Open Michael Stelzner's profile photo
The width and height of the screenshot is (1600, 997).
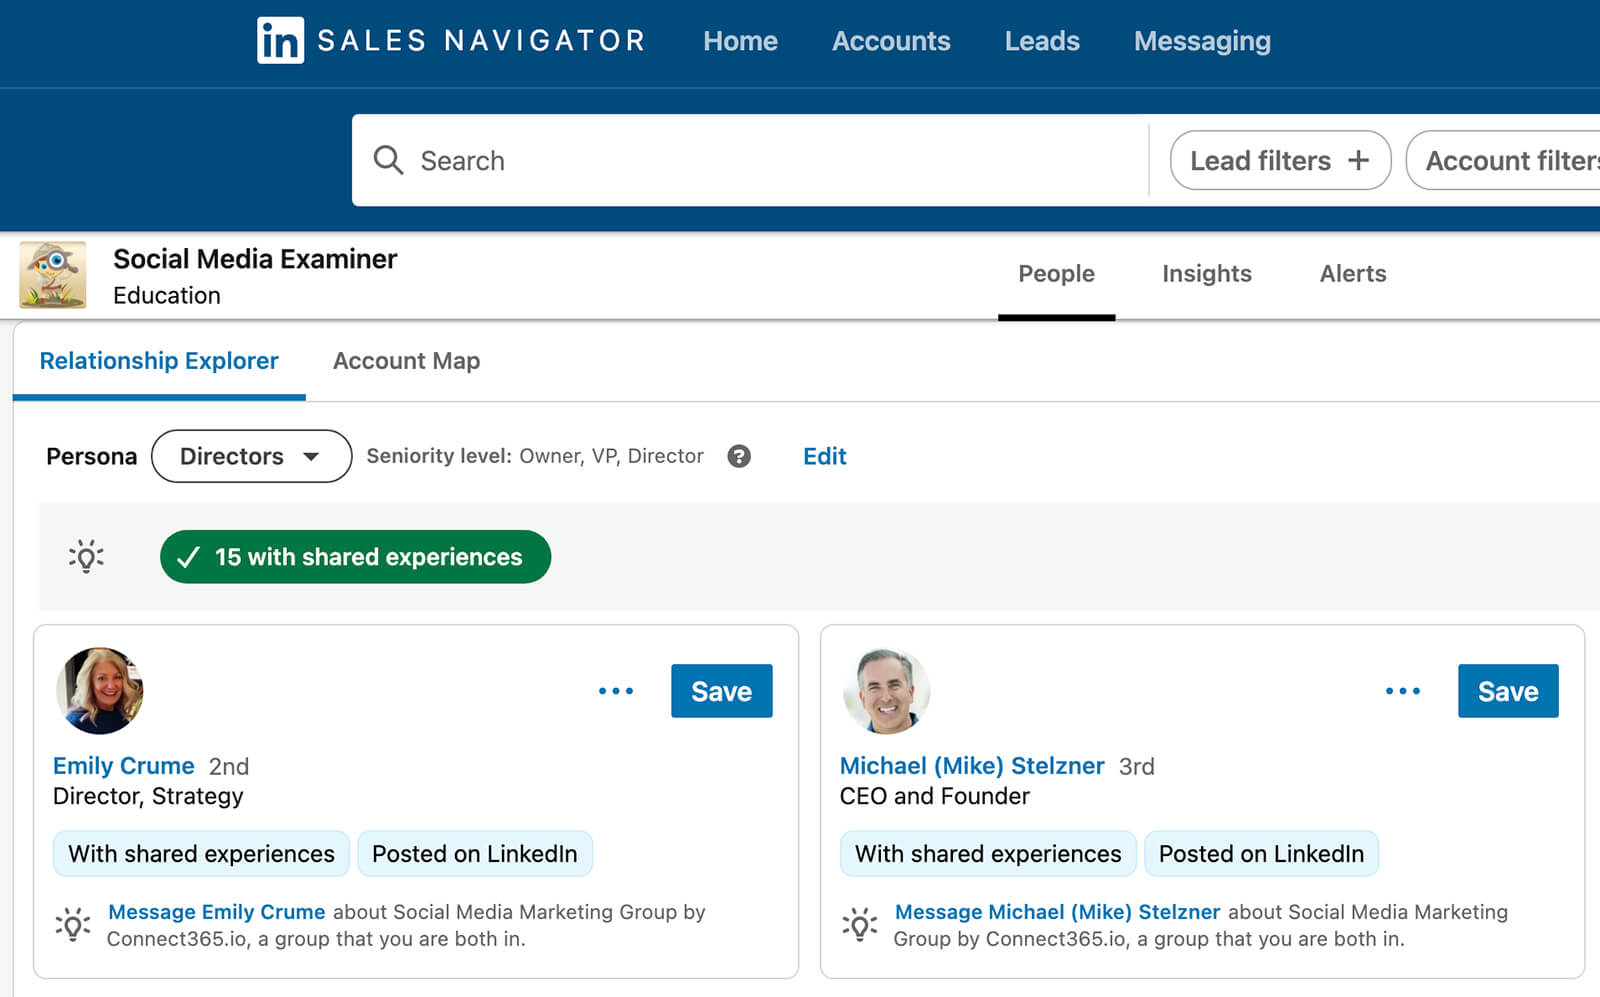[x=887, y=691]
